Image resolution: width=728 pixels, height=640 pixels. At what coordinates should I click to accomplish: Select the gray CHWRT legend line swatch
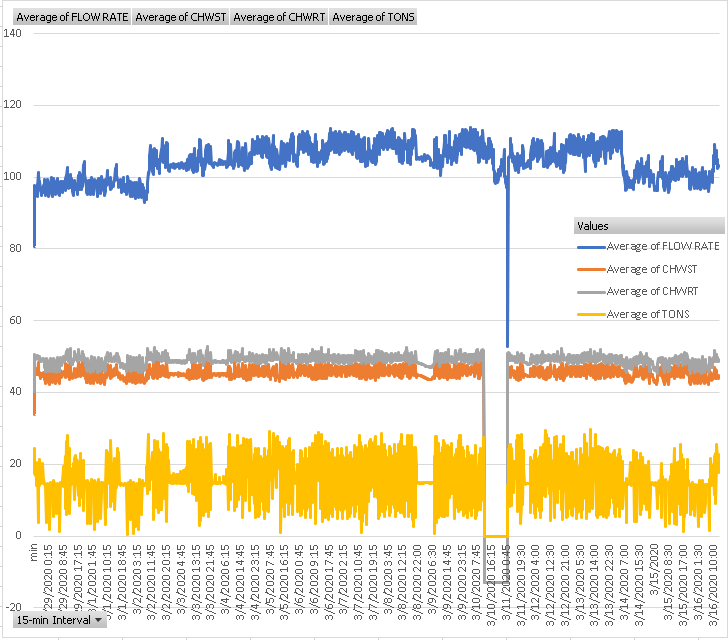[592, 292]
